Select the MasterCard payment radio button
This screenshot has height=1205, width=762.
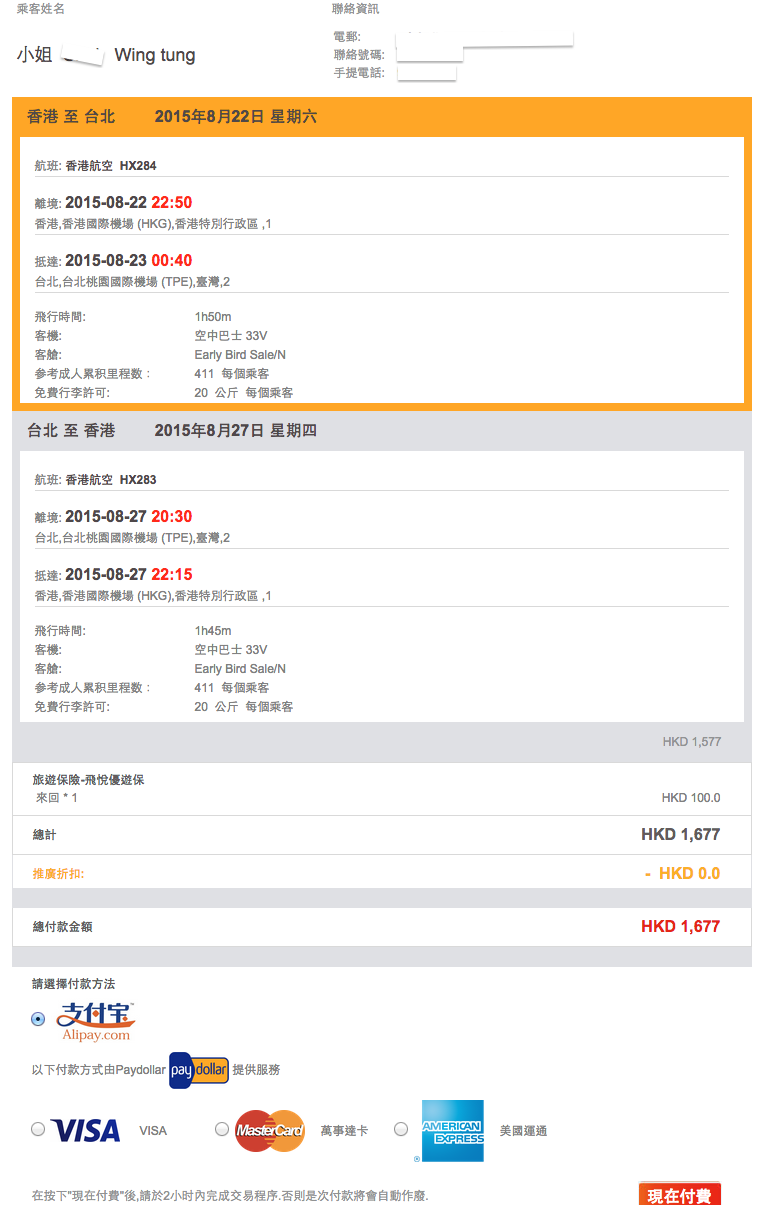pyautogui.click(x=222, y=1129)
